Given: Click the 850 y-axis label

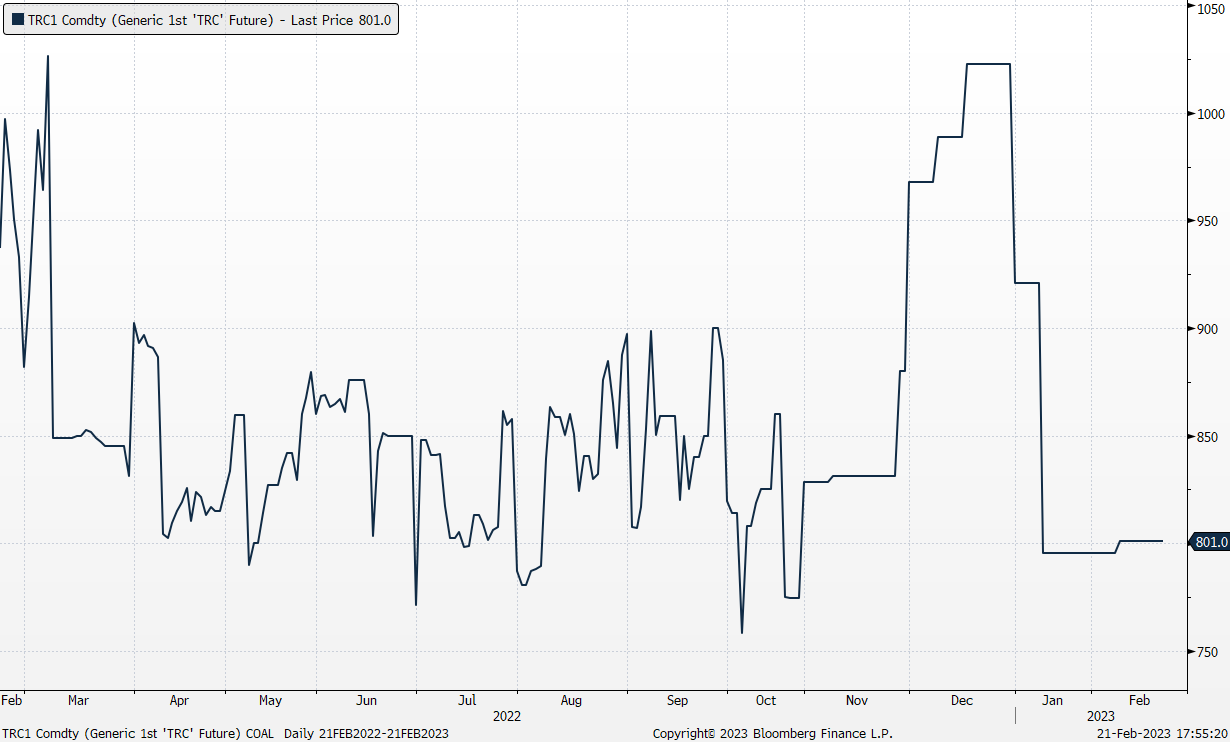Looking at the screenshot, I should [x=1207, y=437].
